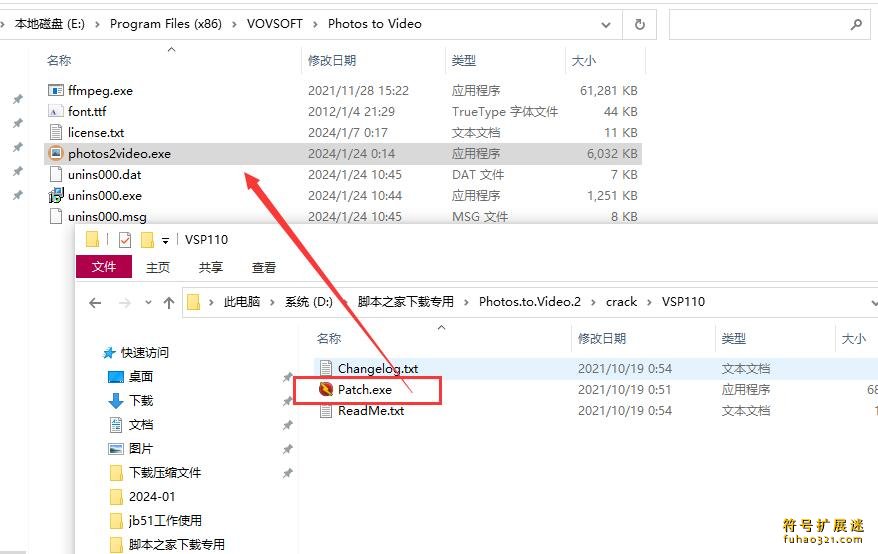The image size is (878, 554).
Task: Select the Patch.exe file name
Action: coord(365,389)
